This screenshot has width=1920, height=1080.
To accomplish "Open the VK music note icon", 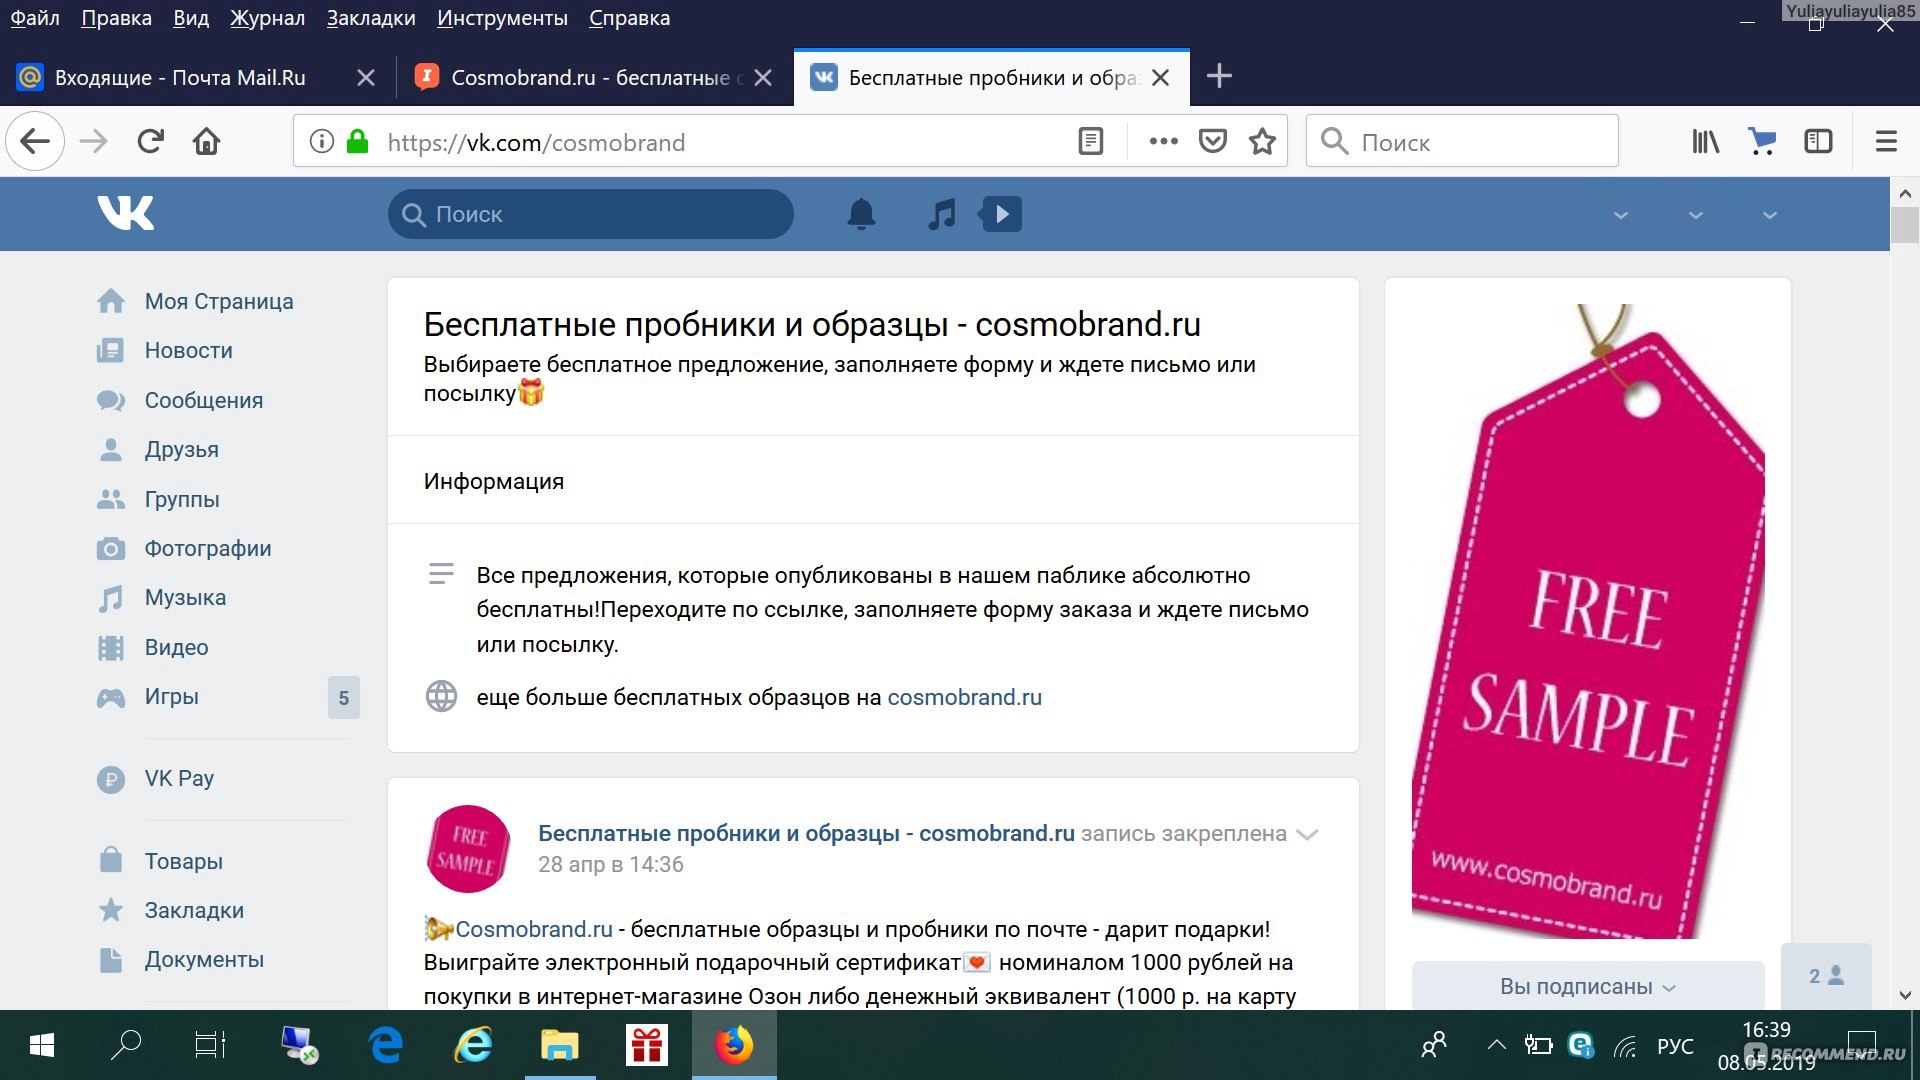I will click(x=941, y=214).
